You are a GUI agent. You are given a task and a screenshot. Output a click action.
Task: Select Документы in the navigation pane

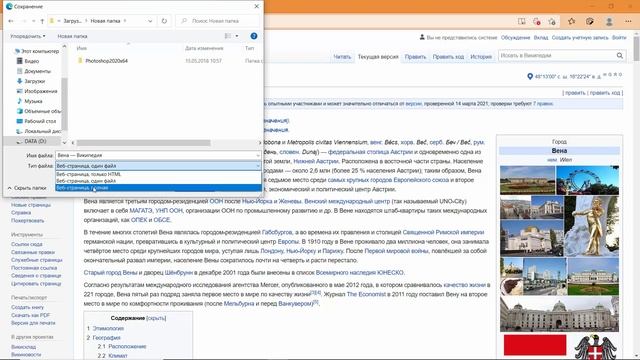tap(37, 71)
